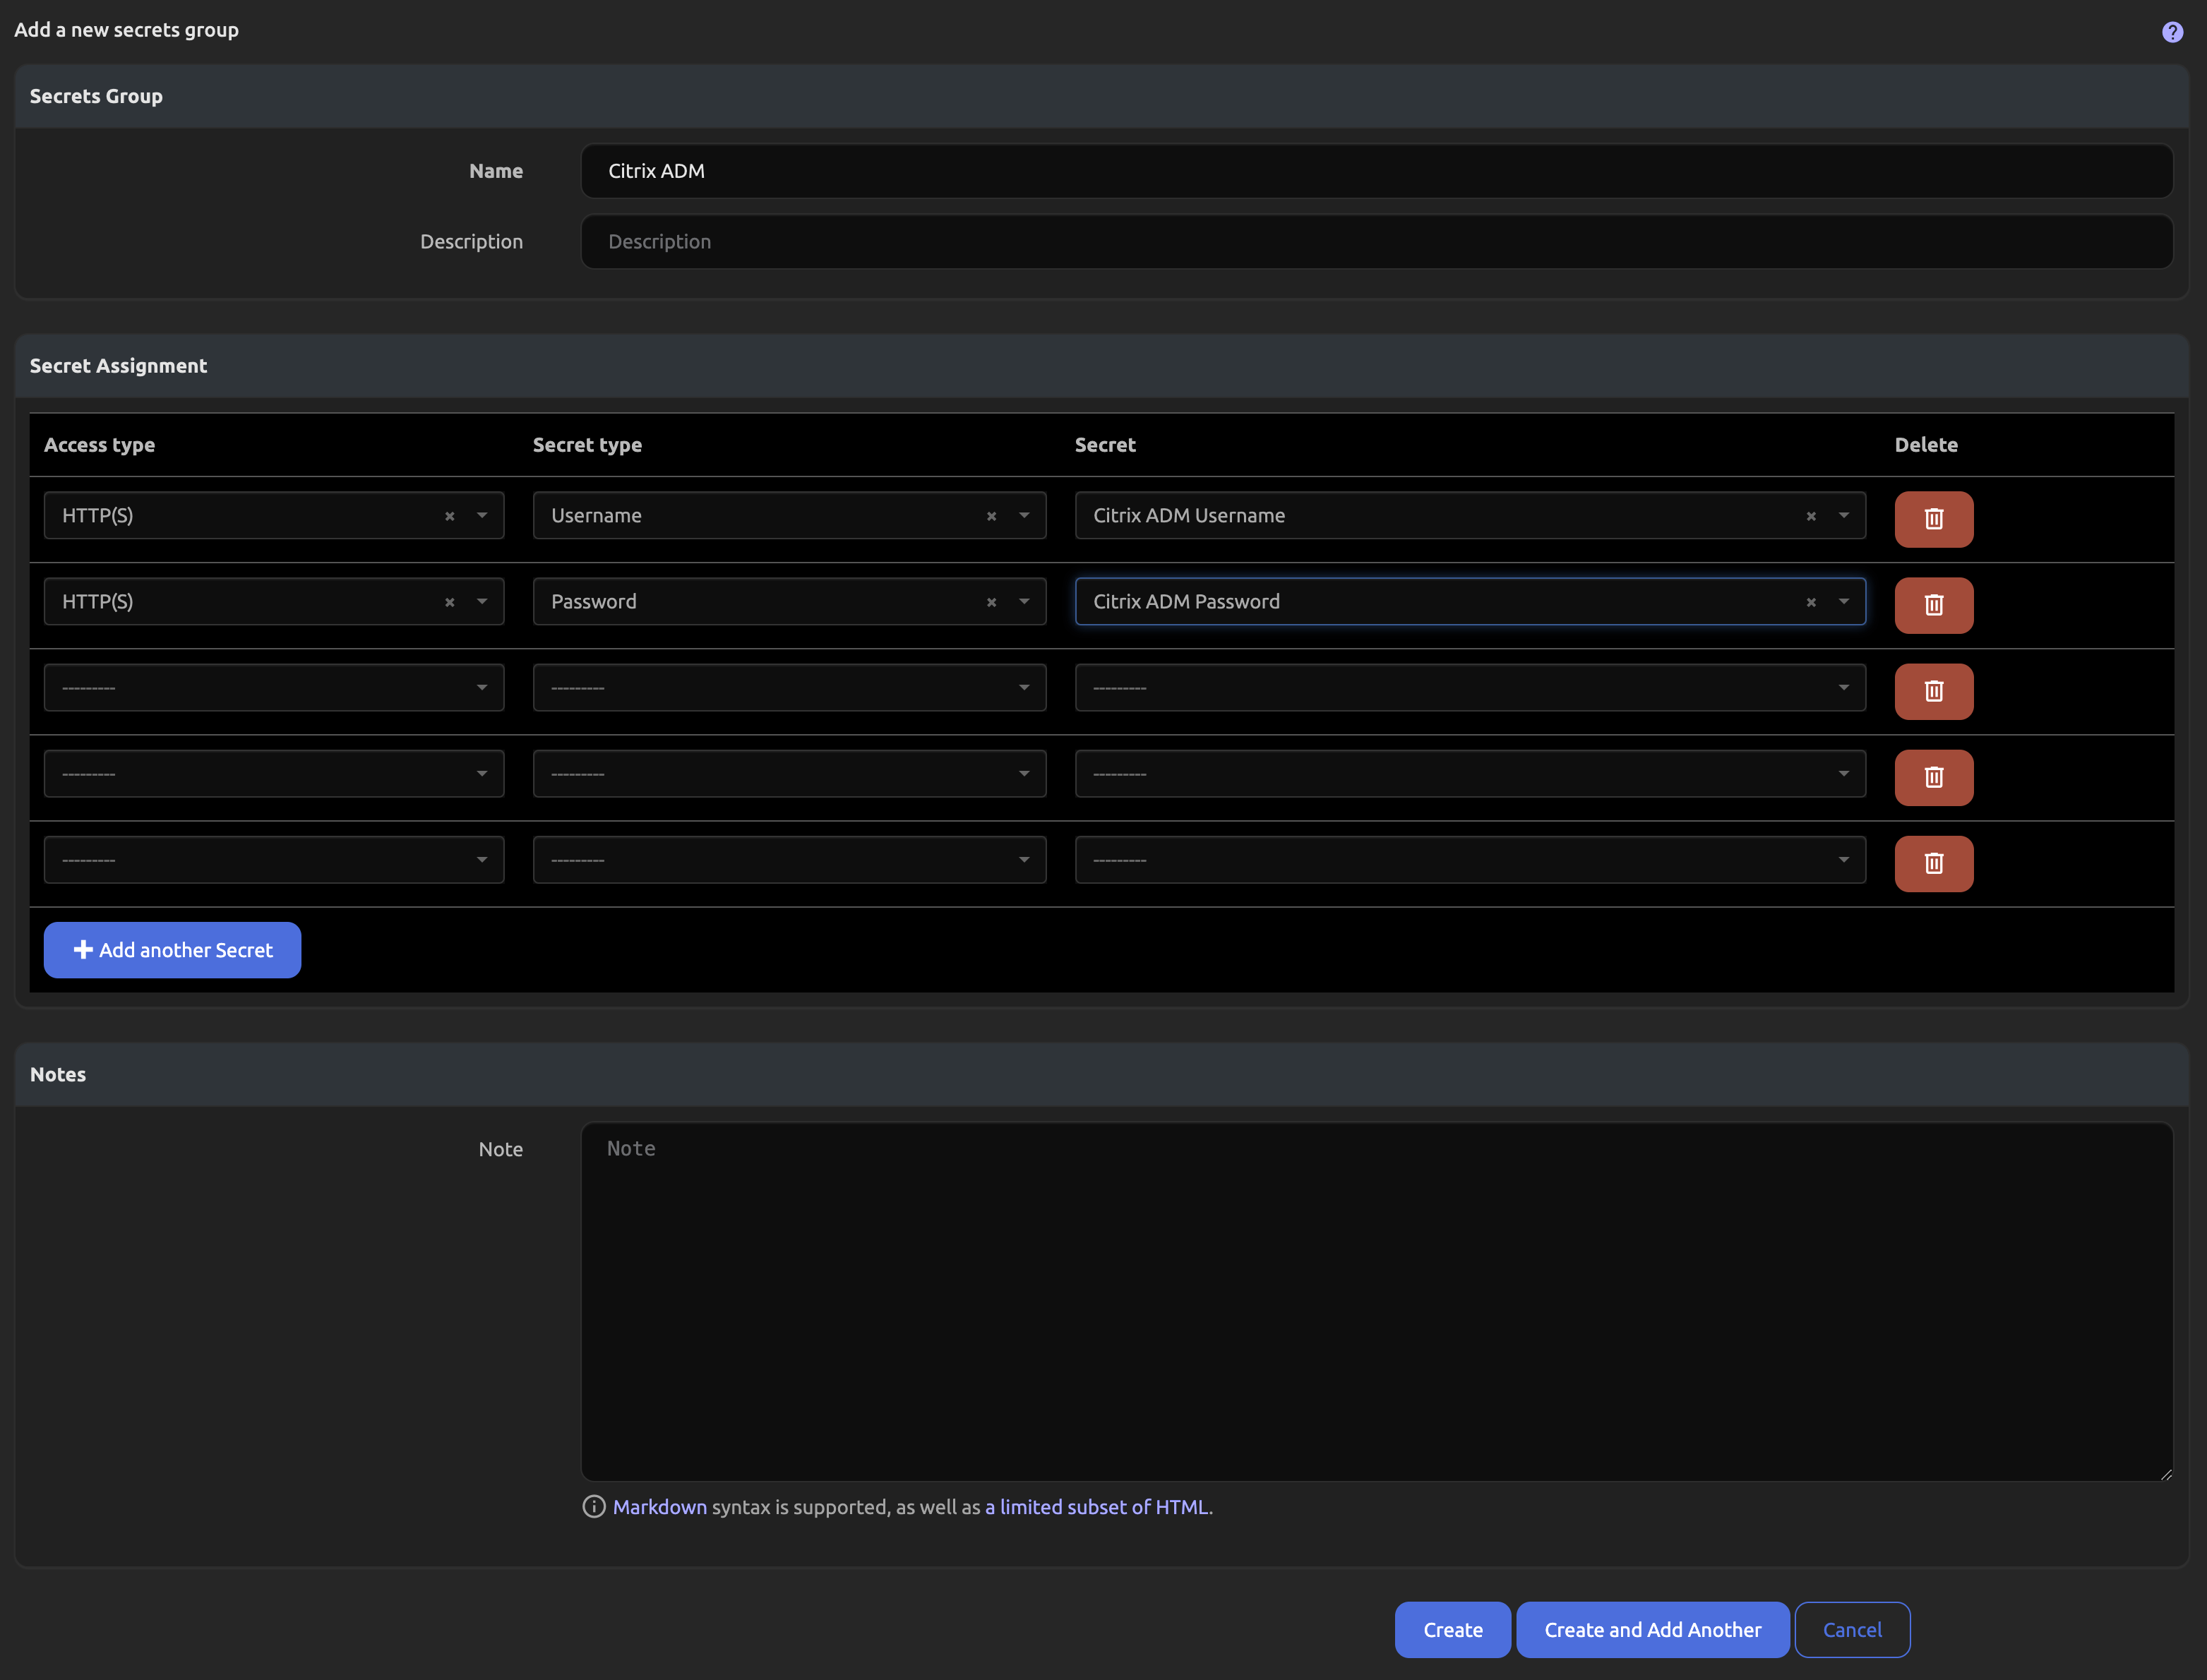Clear the Password secret type selection

point(991,601)
